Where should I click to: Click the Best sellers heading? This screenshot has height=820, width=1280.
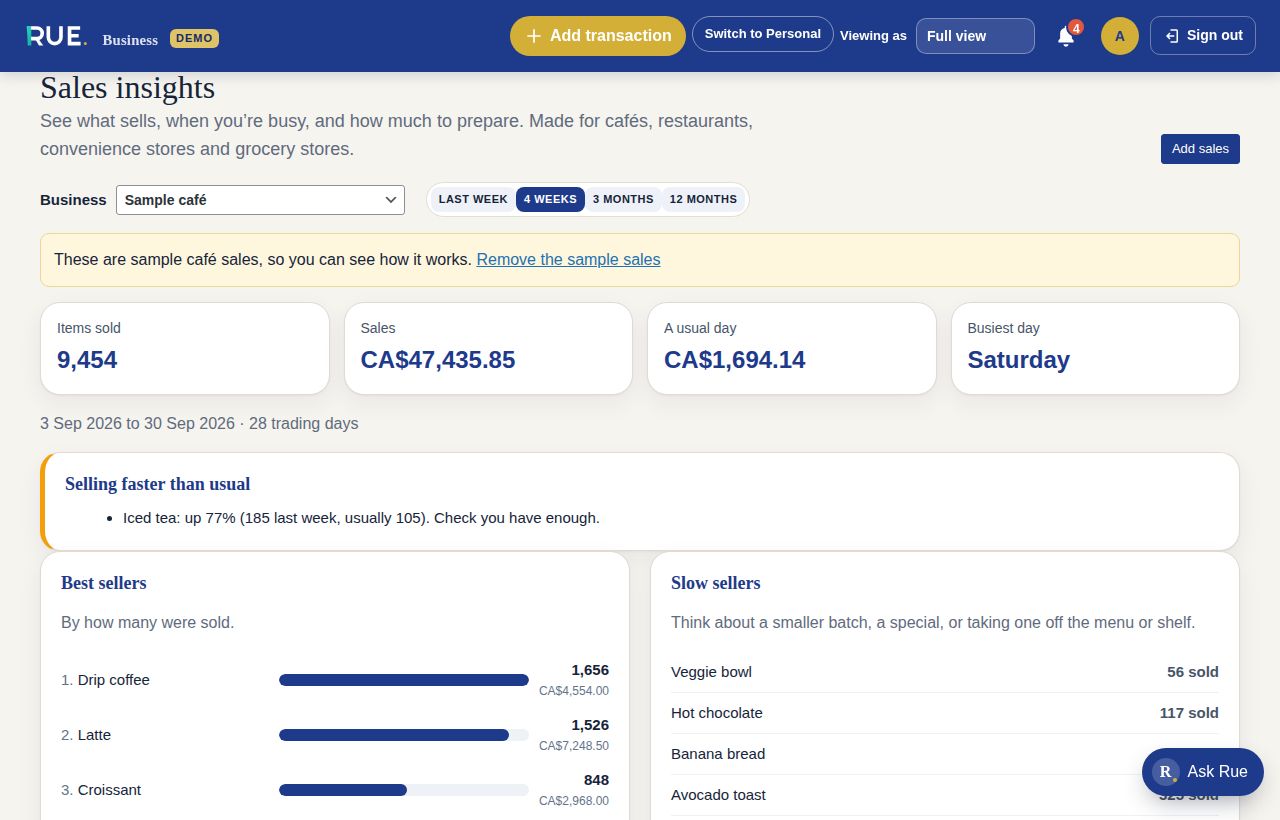pos(104,583)
